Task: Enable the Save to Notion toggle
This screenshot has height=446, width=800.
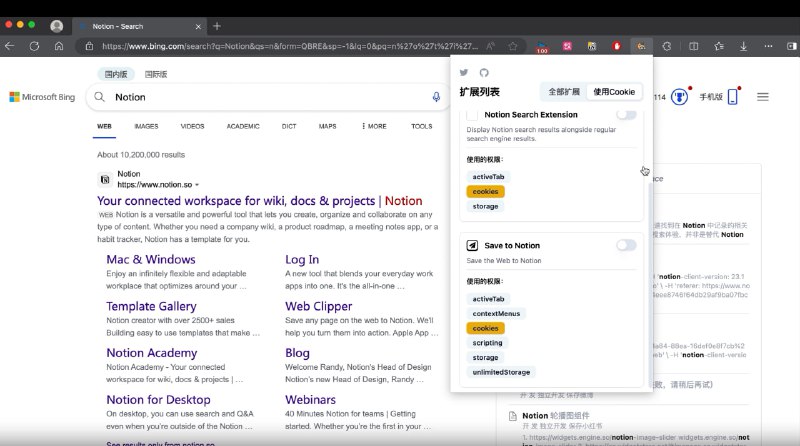Action: (x=626, y=245)
